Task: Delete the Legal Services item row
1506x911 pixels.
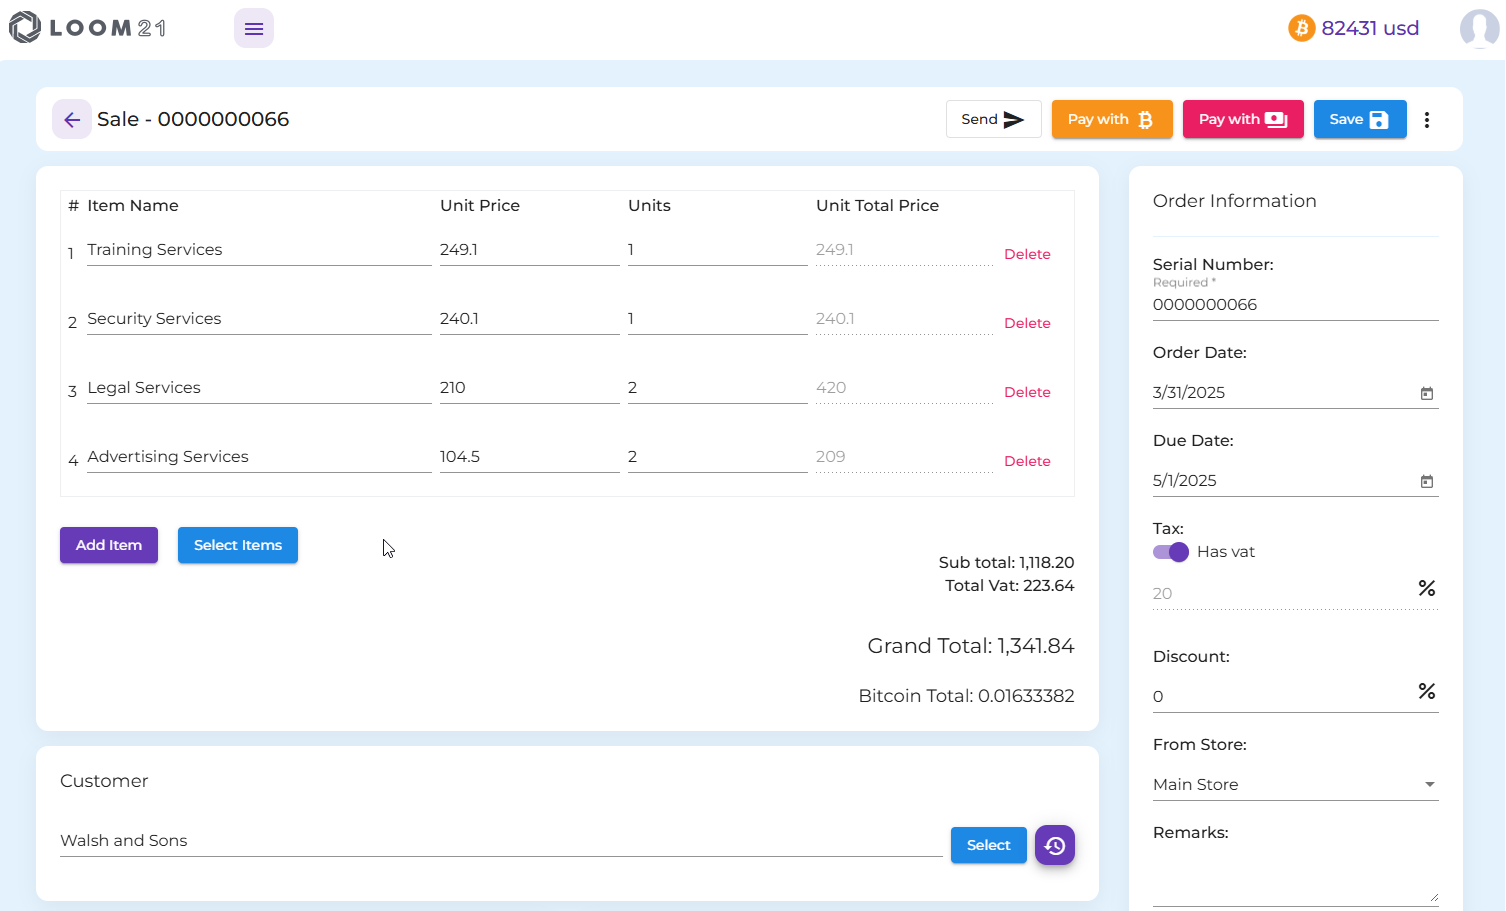Action: (x=1026, y=392)
